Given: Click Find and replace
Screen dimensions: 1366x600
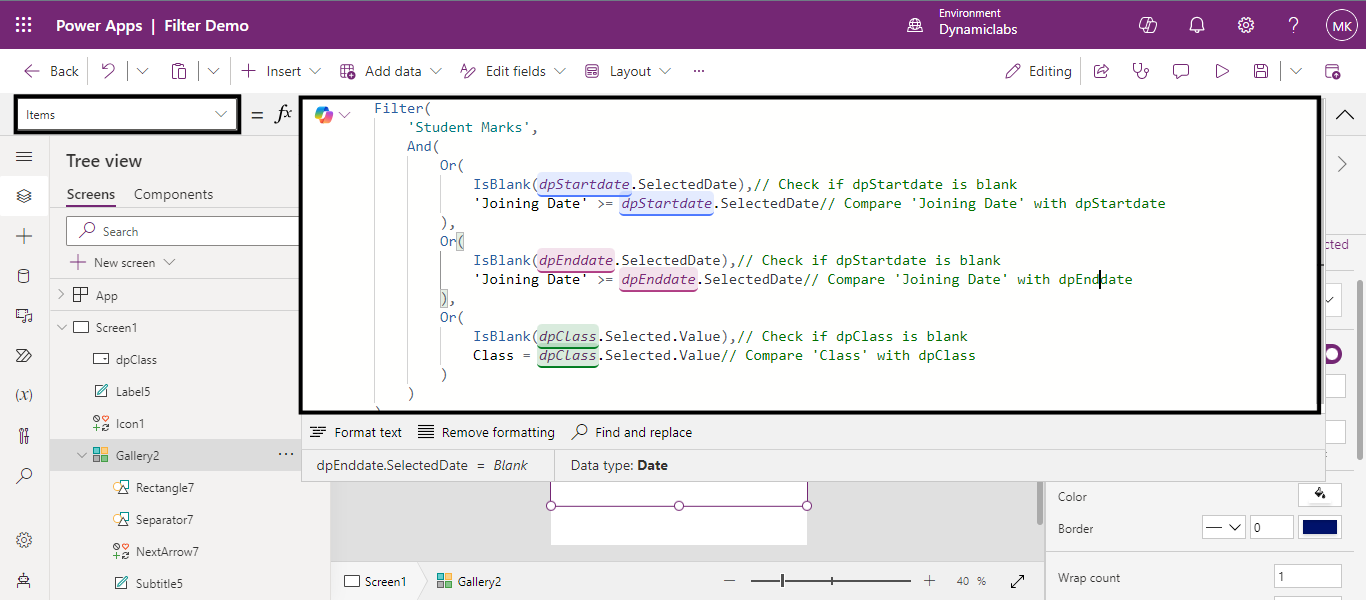Looking at the screenshot, I should pos(632,432).
